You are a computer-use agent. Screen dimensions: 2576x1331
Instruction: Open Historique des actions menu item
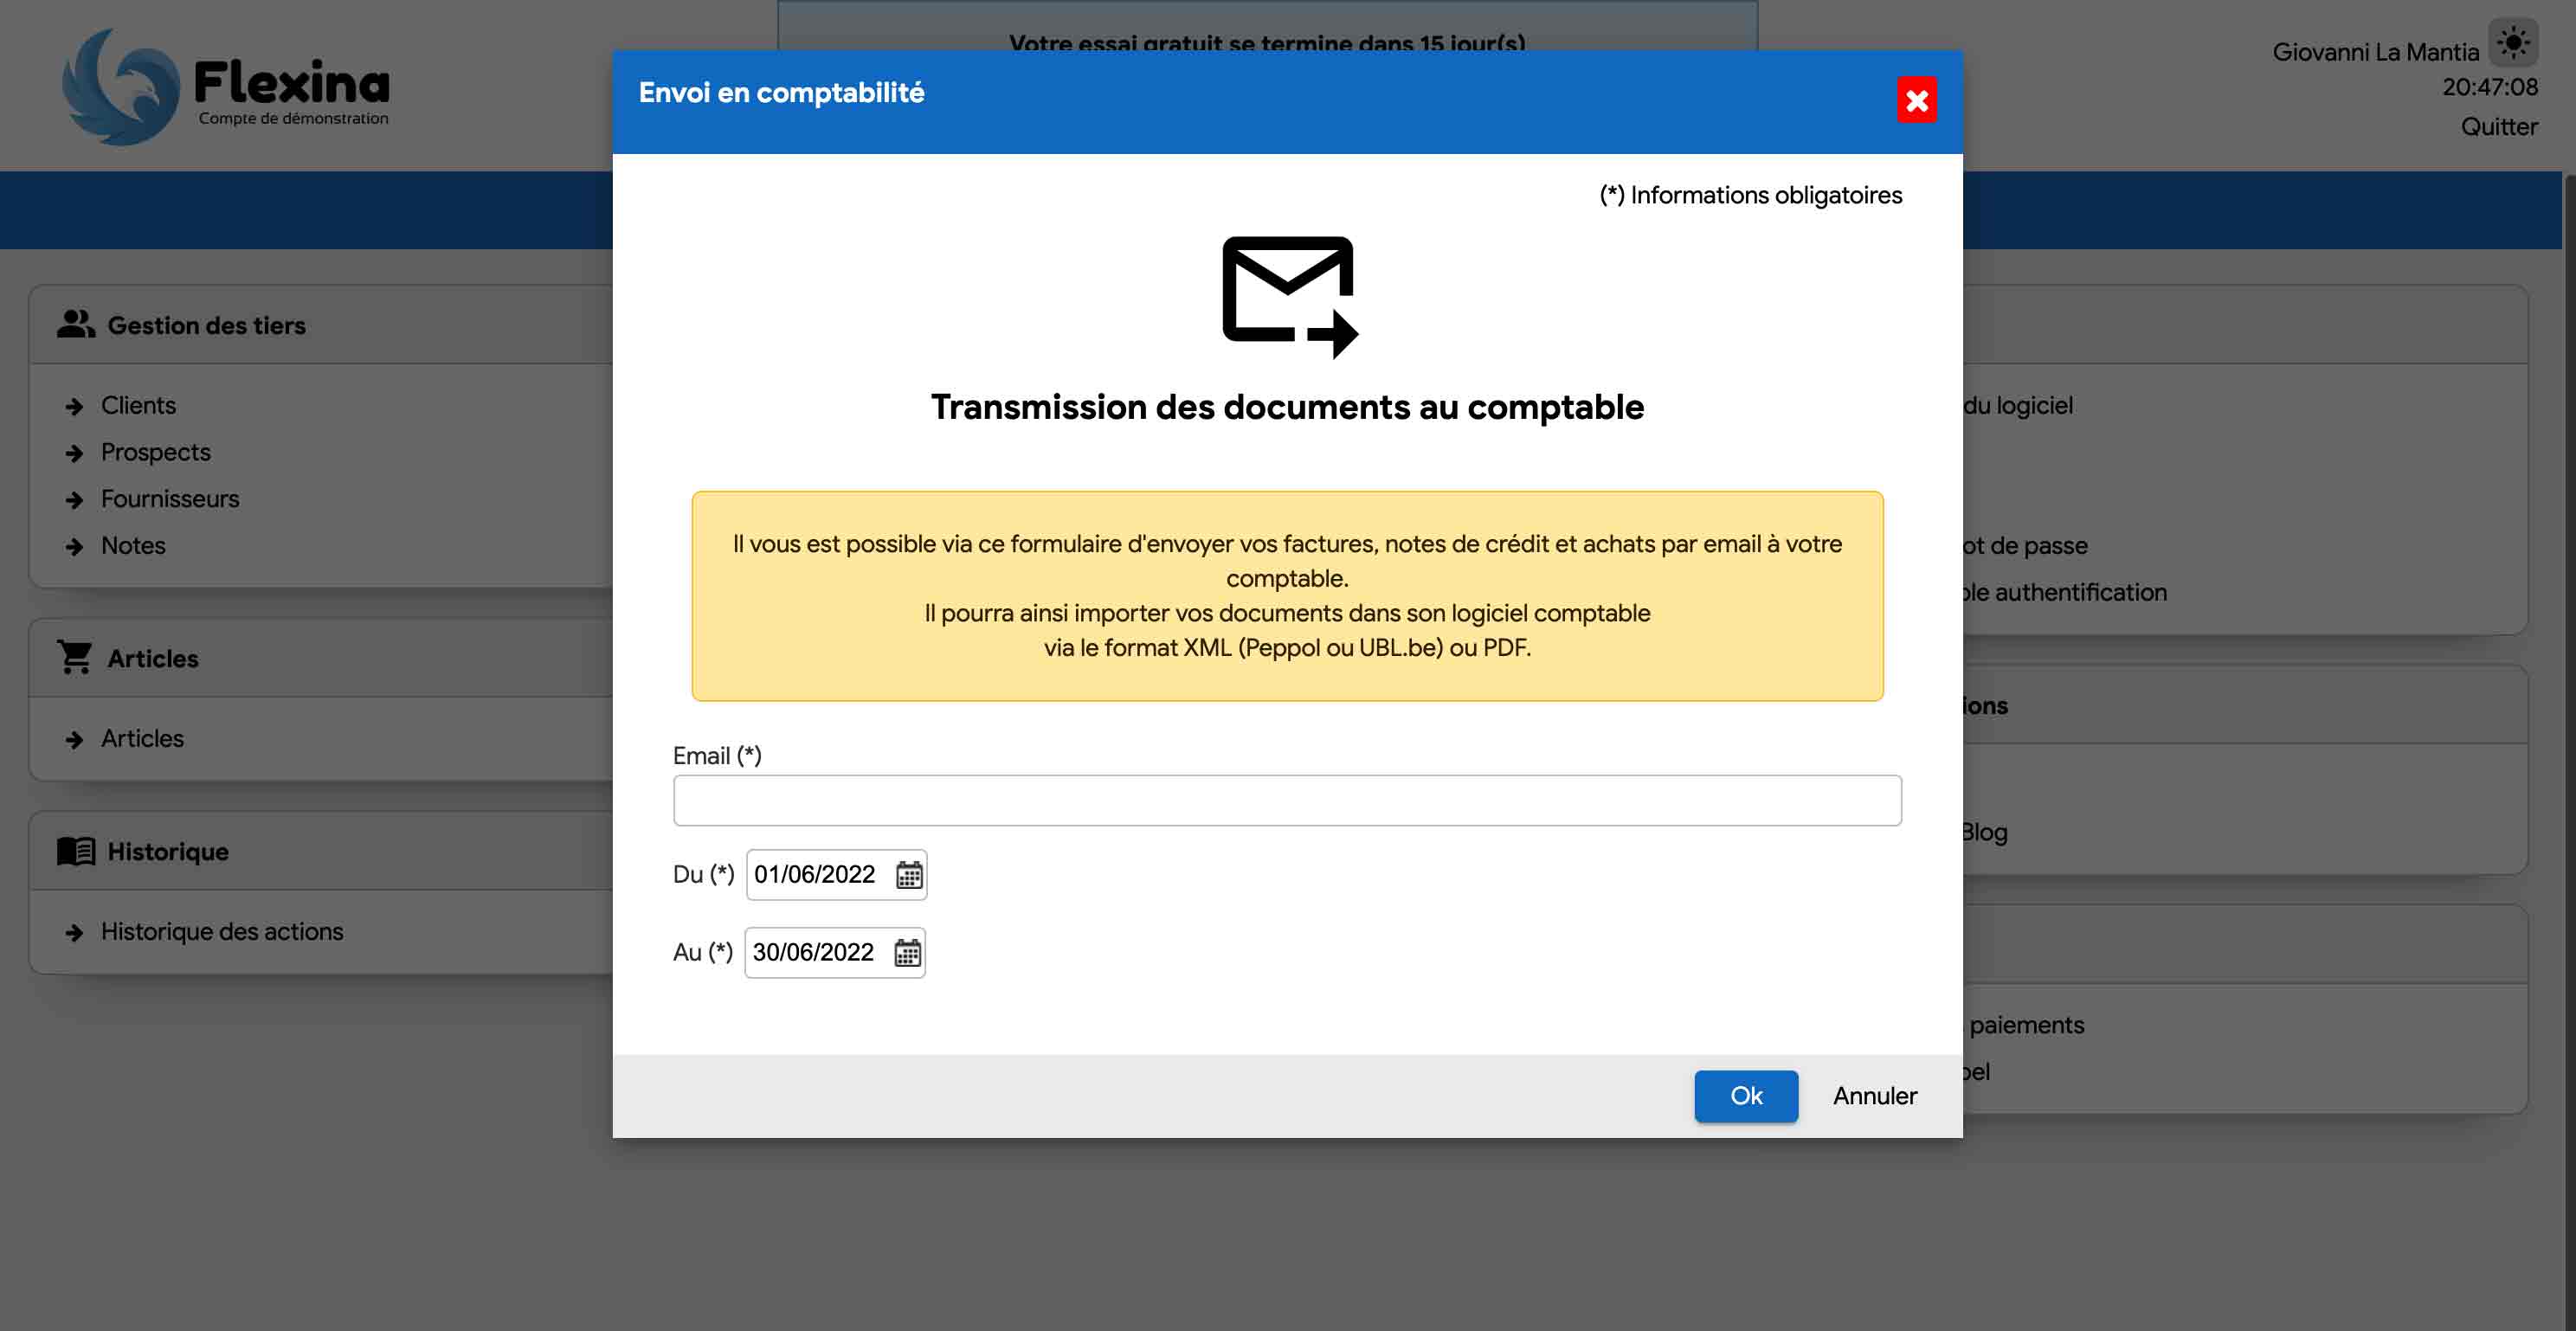coord(222,930)
